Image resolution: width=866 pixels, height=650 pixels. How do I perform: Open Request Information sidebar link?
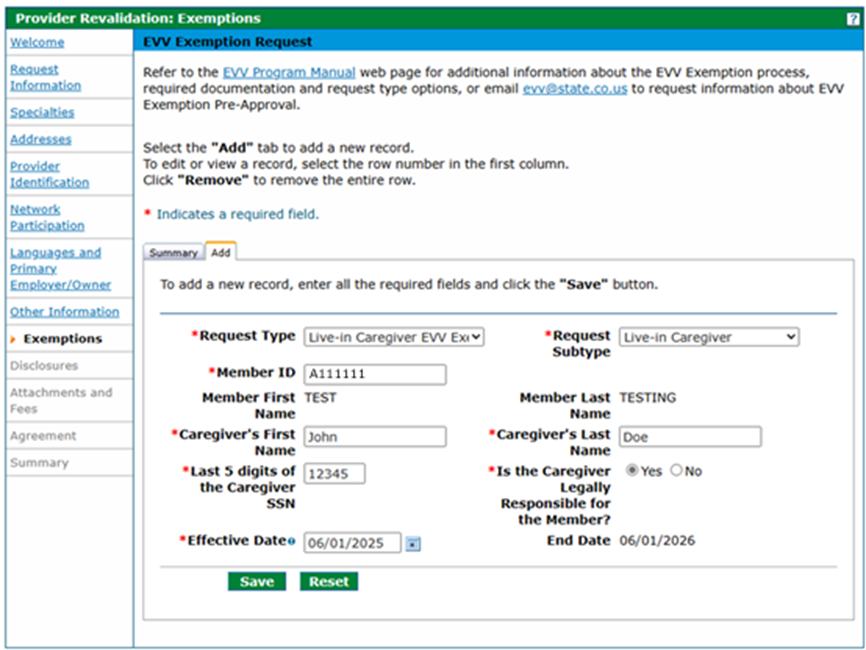[45, 77]
